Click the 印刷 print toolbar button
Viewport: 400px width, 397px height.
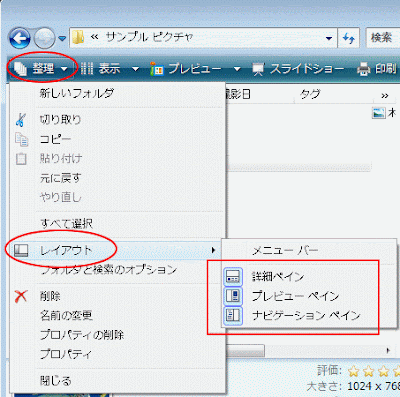click(377, 69)
